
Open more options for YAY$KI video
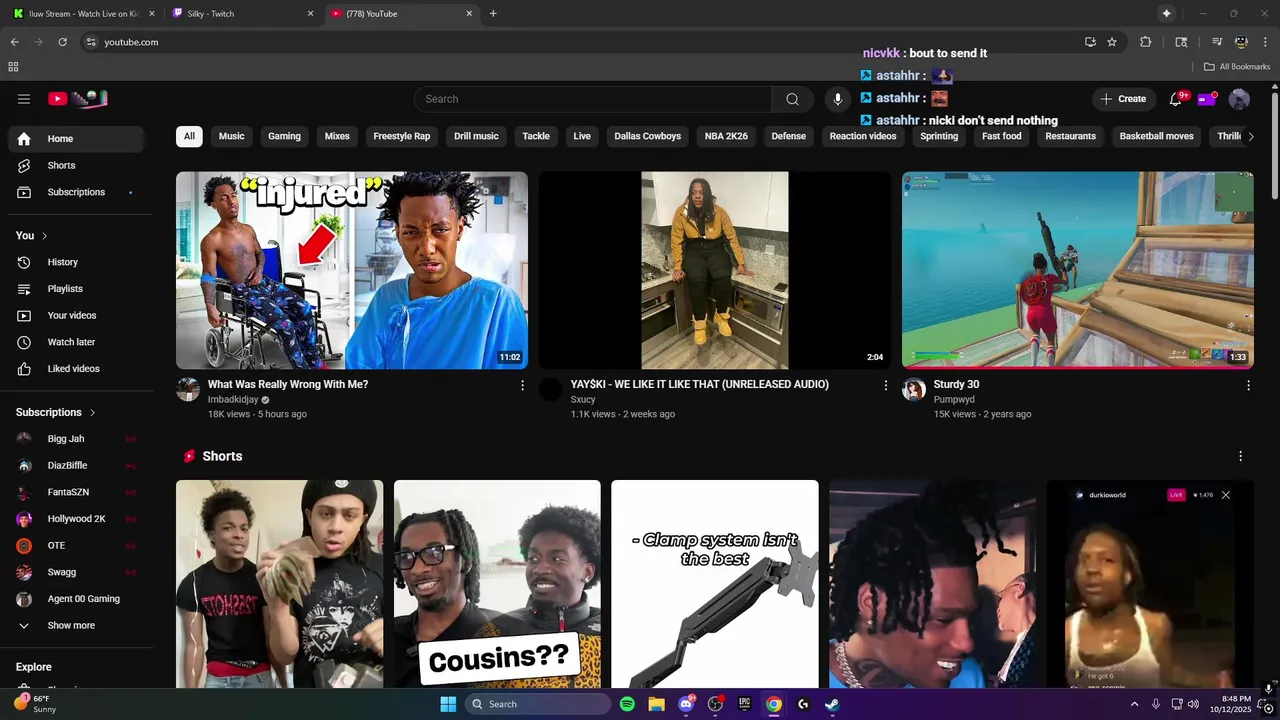pos(885,385)
